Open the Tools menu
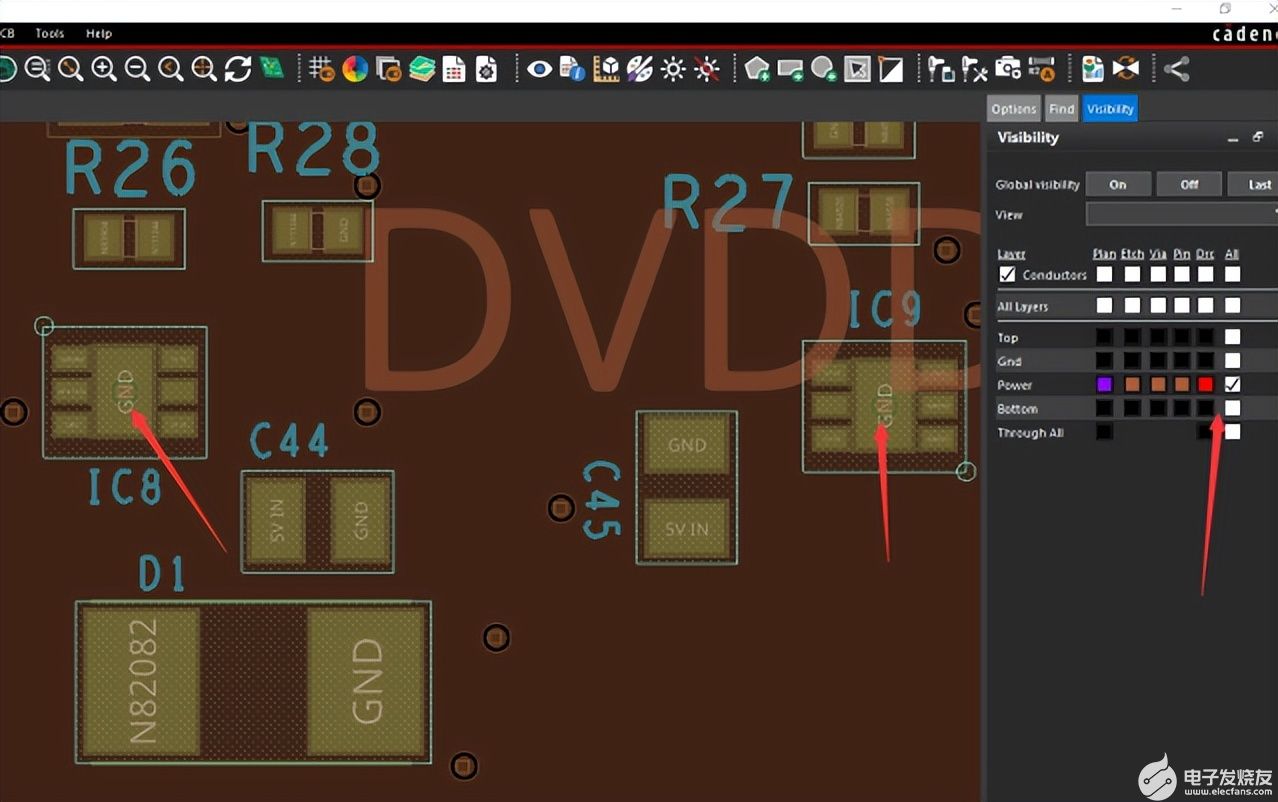The height and width of the screenshot is (802, 1278). (50, 33)
